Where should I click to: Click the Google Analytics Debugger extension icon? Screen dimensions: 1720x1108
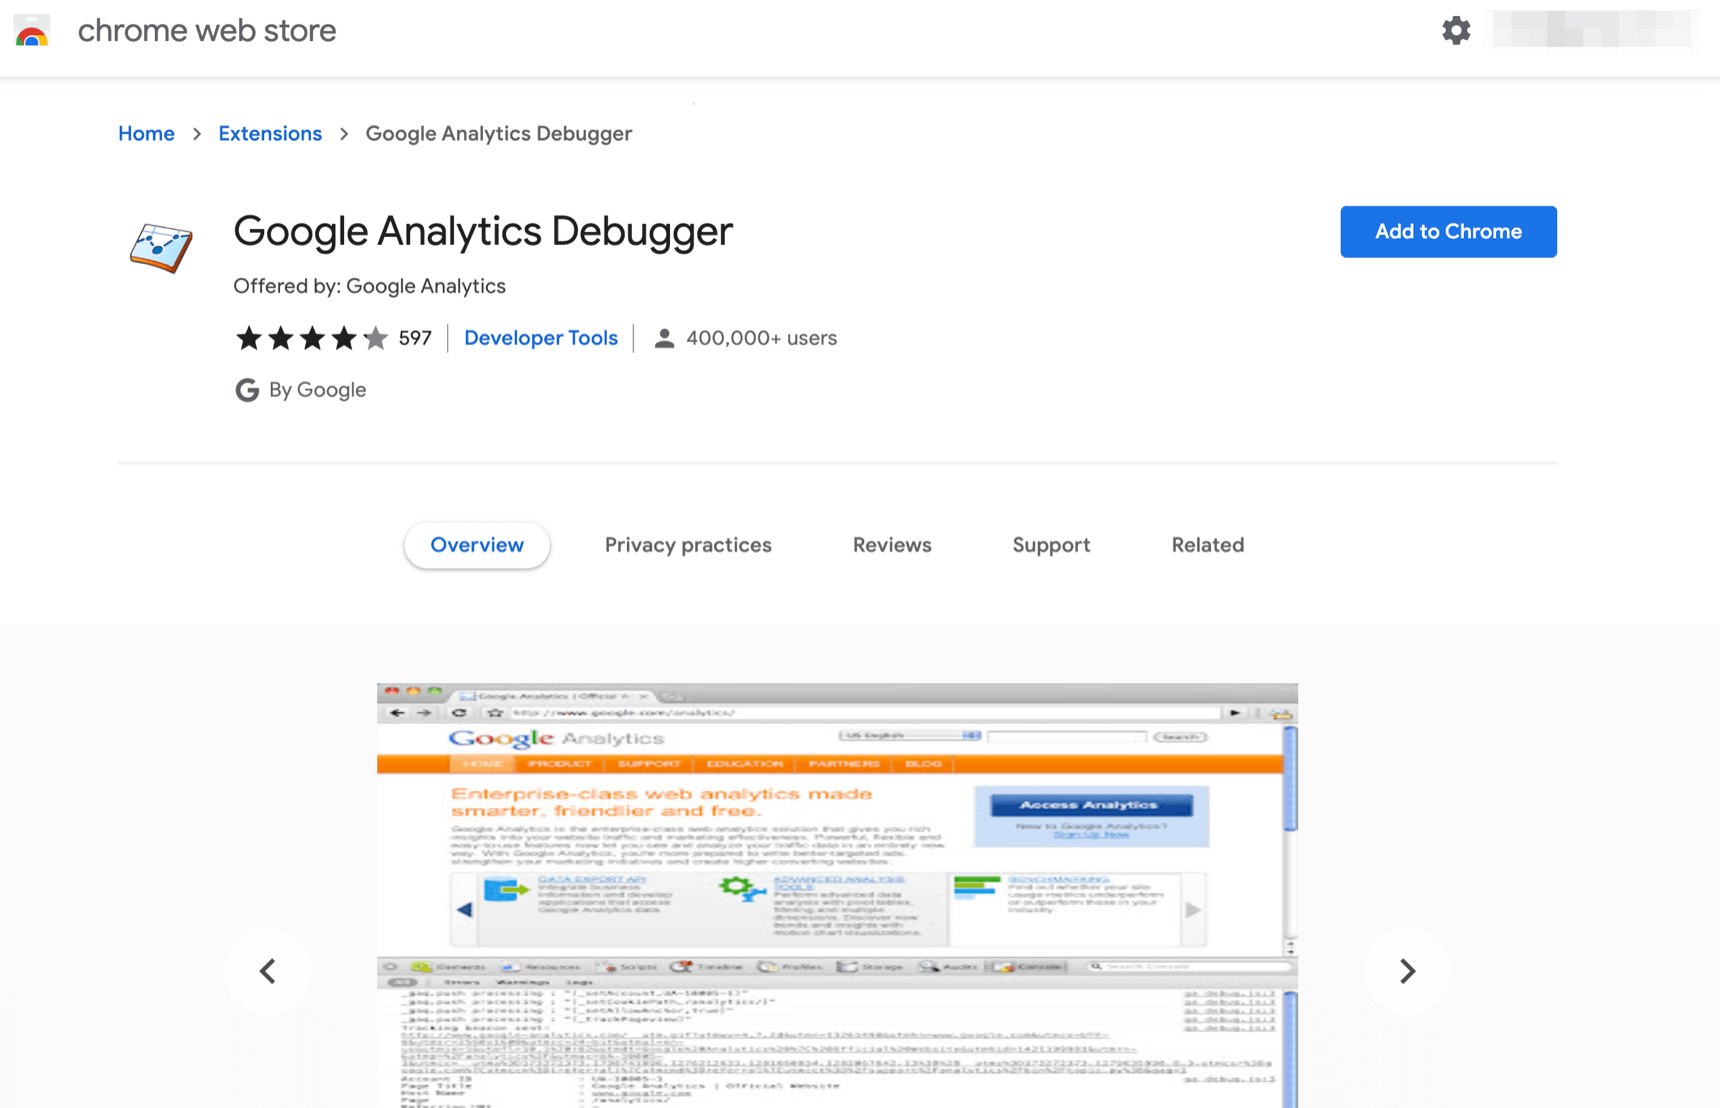pyautogui.click(x=161, y=247)
